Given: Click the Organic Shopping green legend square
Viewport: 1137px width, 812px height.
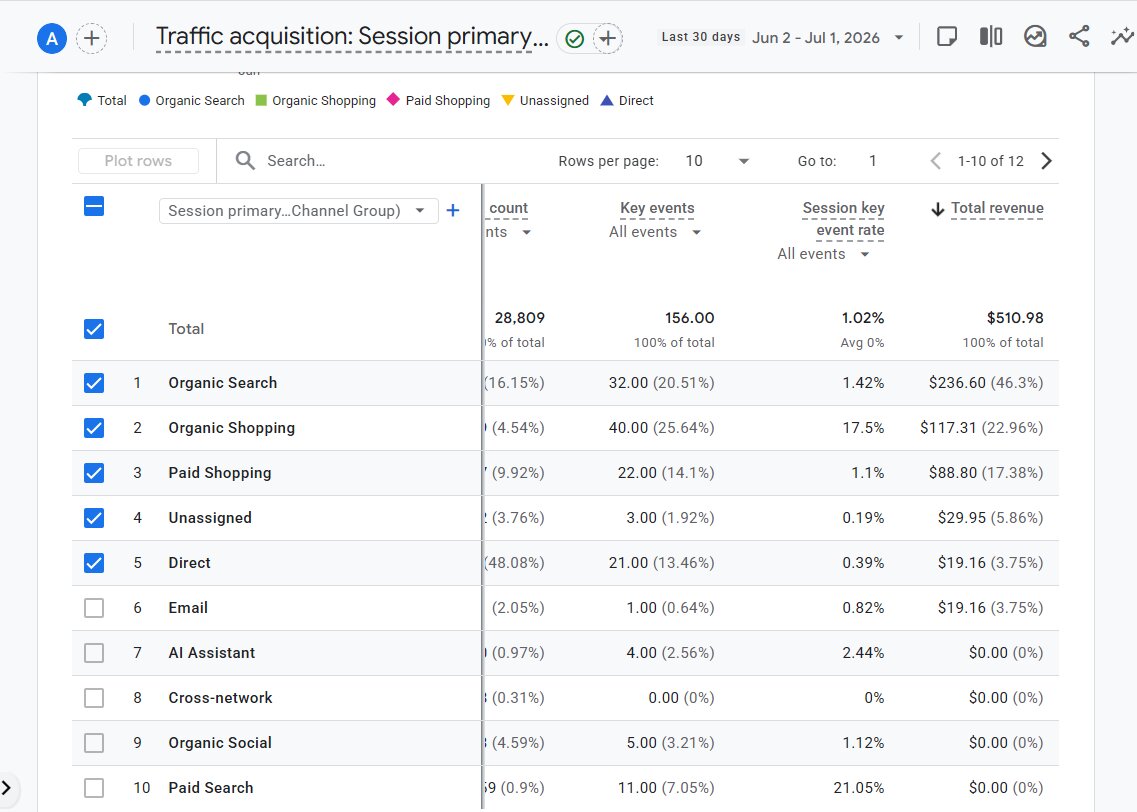Looking at the screenshot, I should pyautogui.click(x=261, y=100).
